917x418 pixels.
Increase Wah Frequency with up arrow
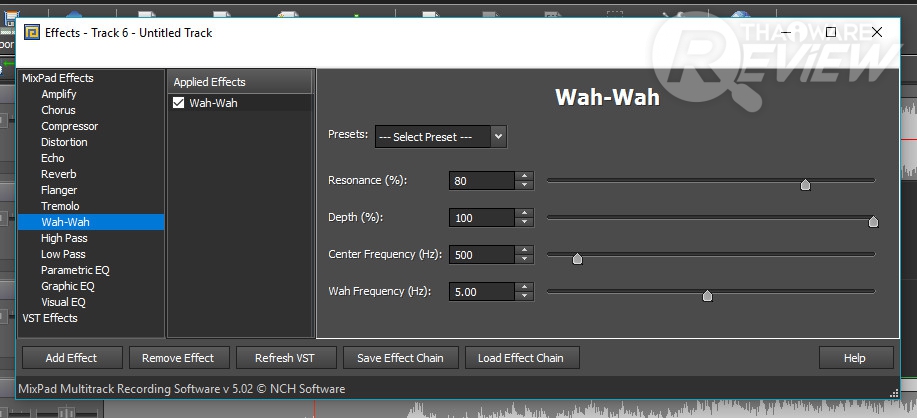click(x=525, y=286)
